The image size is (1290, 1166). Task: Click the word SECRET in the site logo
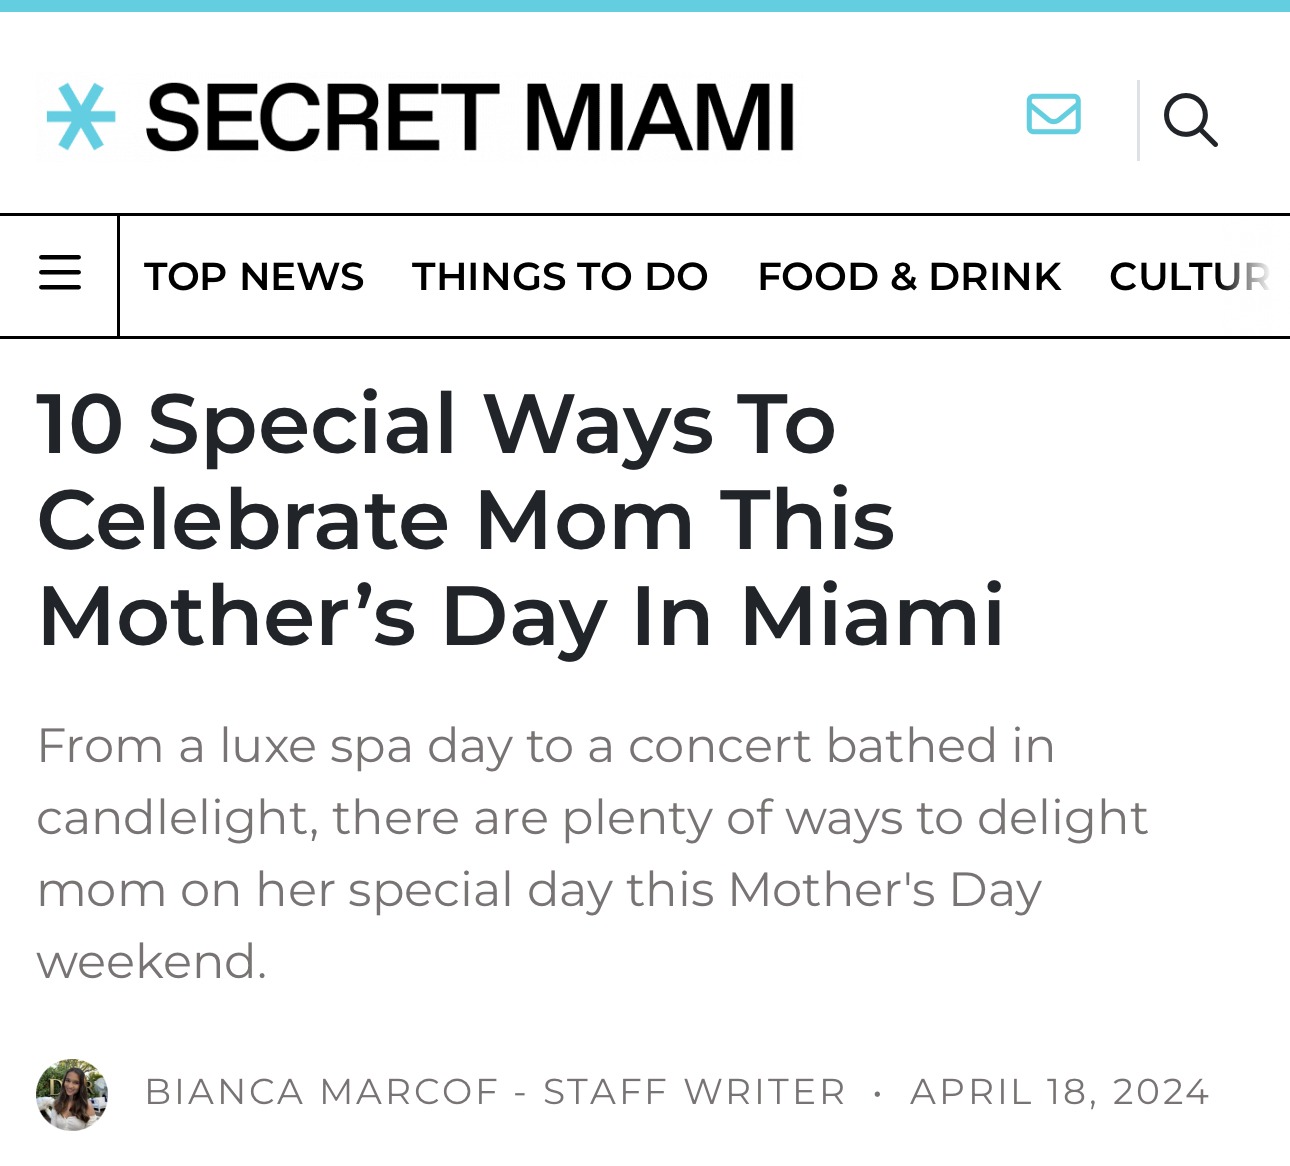(322, 118)
